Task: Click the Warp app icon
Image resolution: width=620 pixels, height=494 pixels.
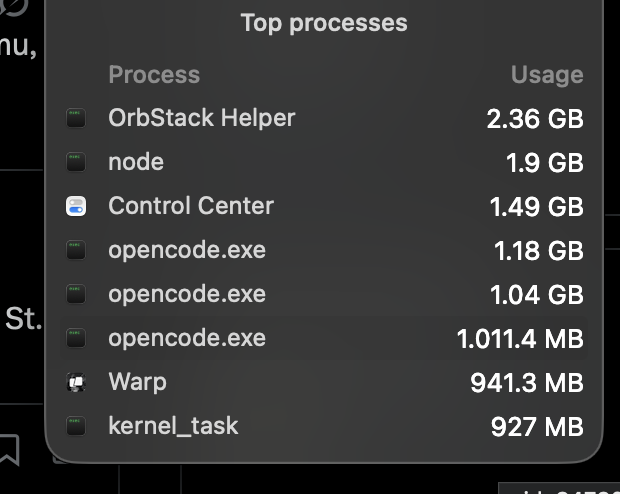Action: pyautogui.click(x=76, y=382)
